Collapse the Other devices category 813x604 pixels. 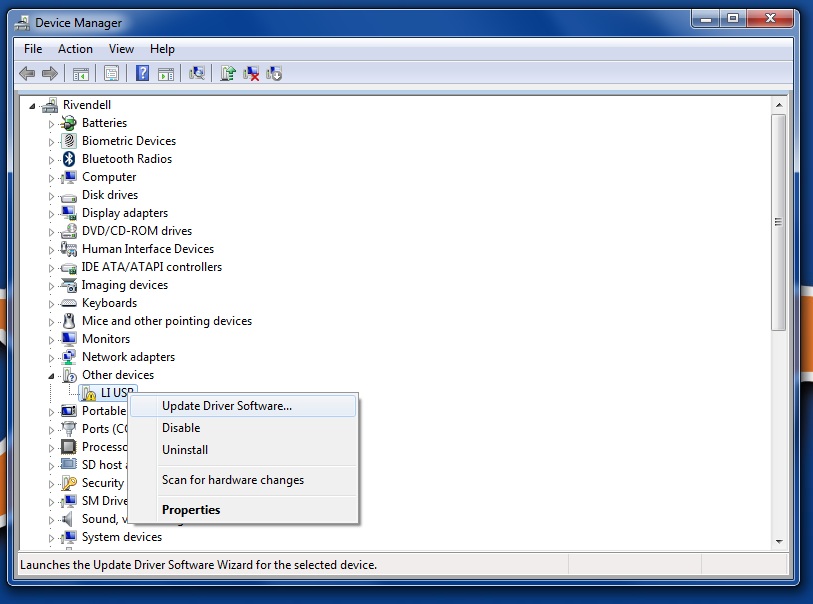52,375
